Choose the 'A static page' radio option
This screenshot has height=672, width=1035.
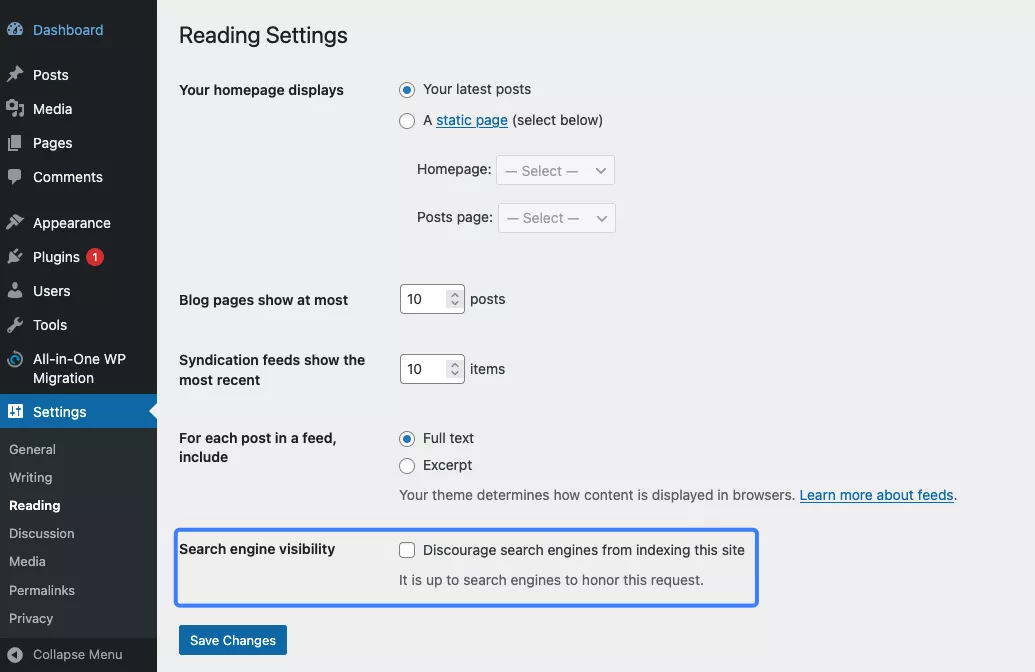click(407, 121)
